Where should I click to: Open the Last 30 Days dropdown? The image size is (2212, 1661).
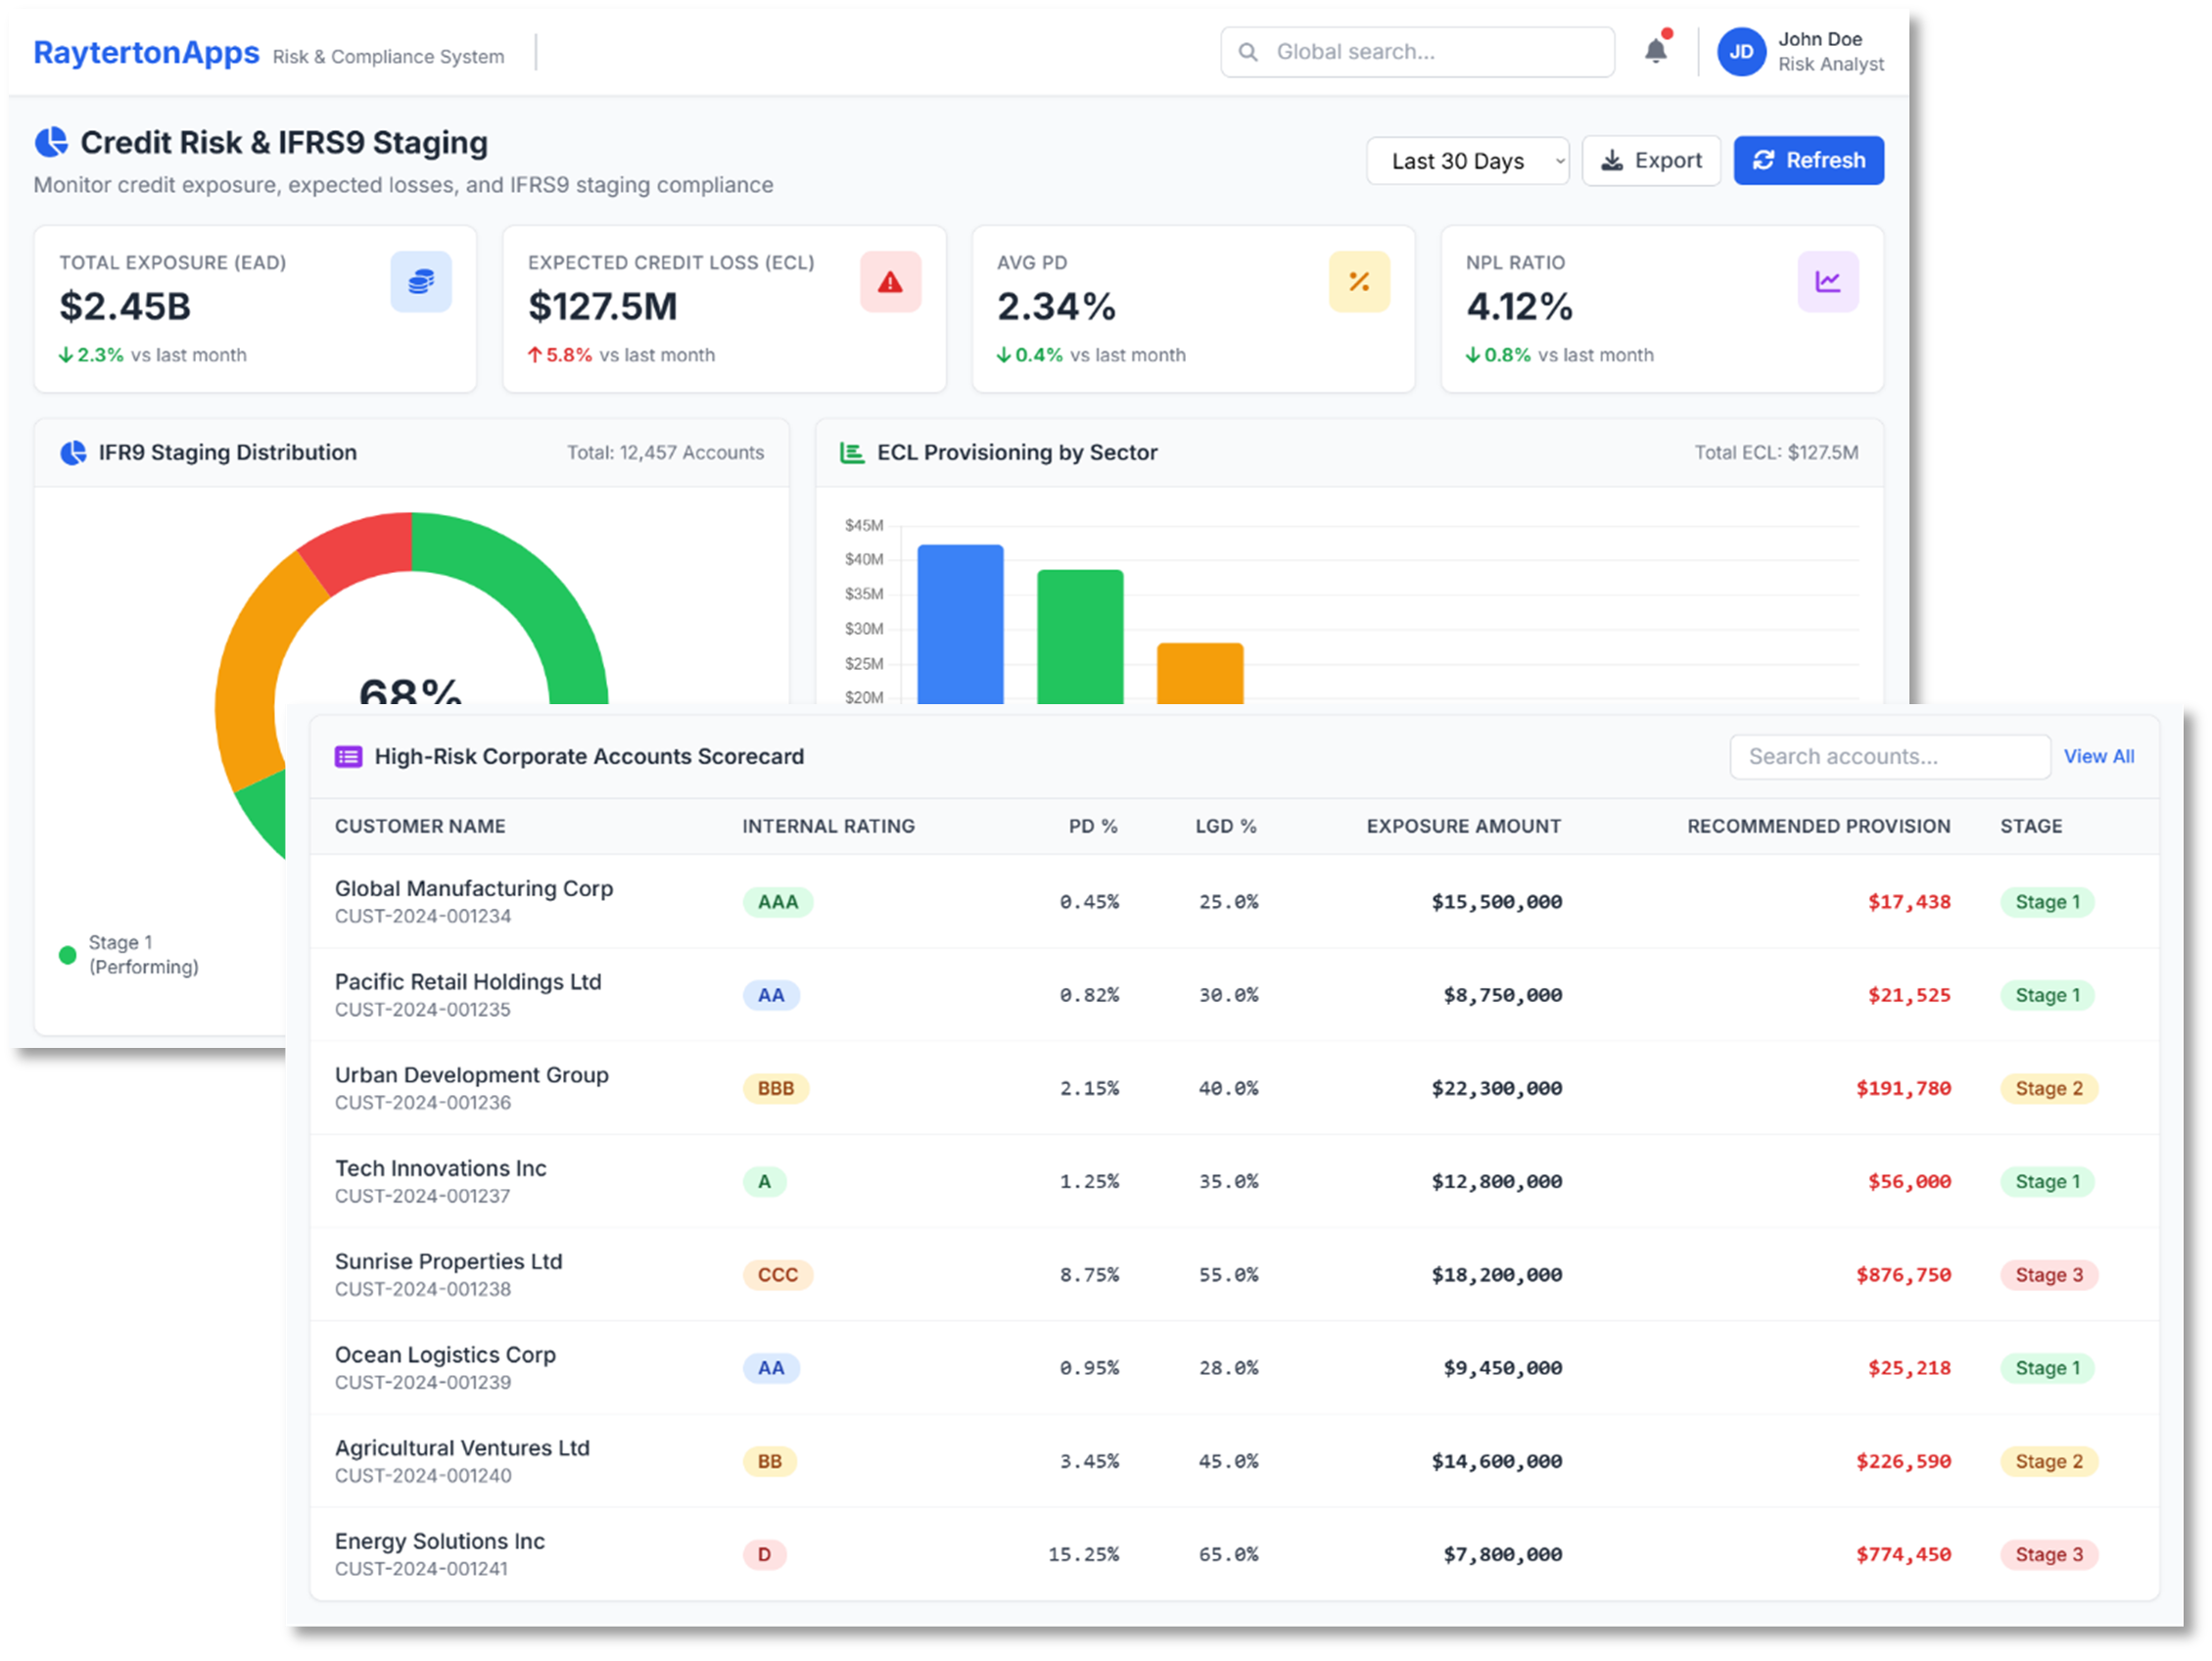click(1468, 160)
